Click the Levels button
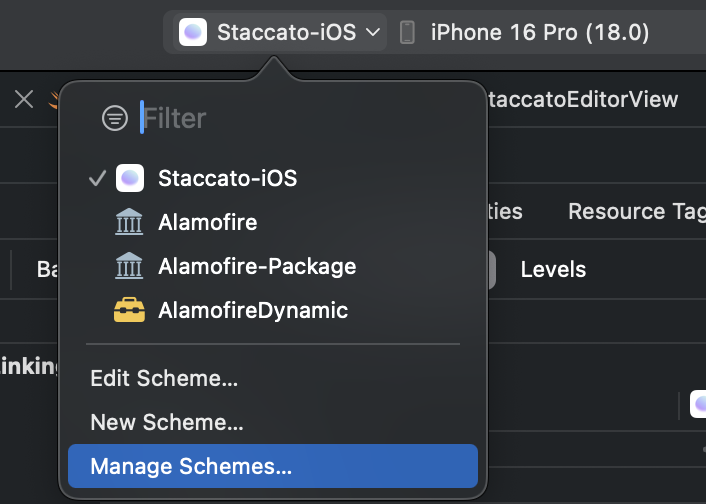706x504 pixels. pyautogui.click(x=553, y=269)
